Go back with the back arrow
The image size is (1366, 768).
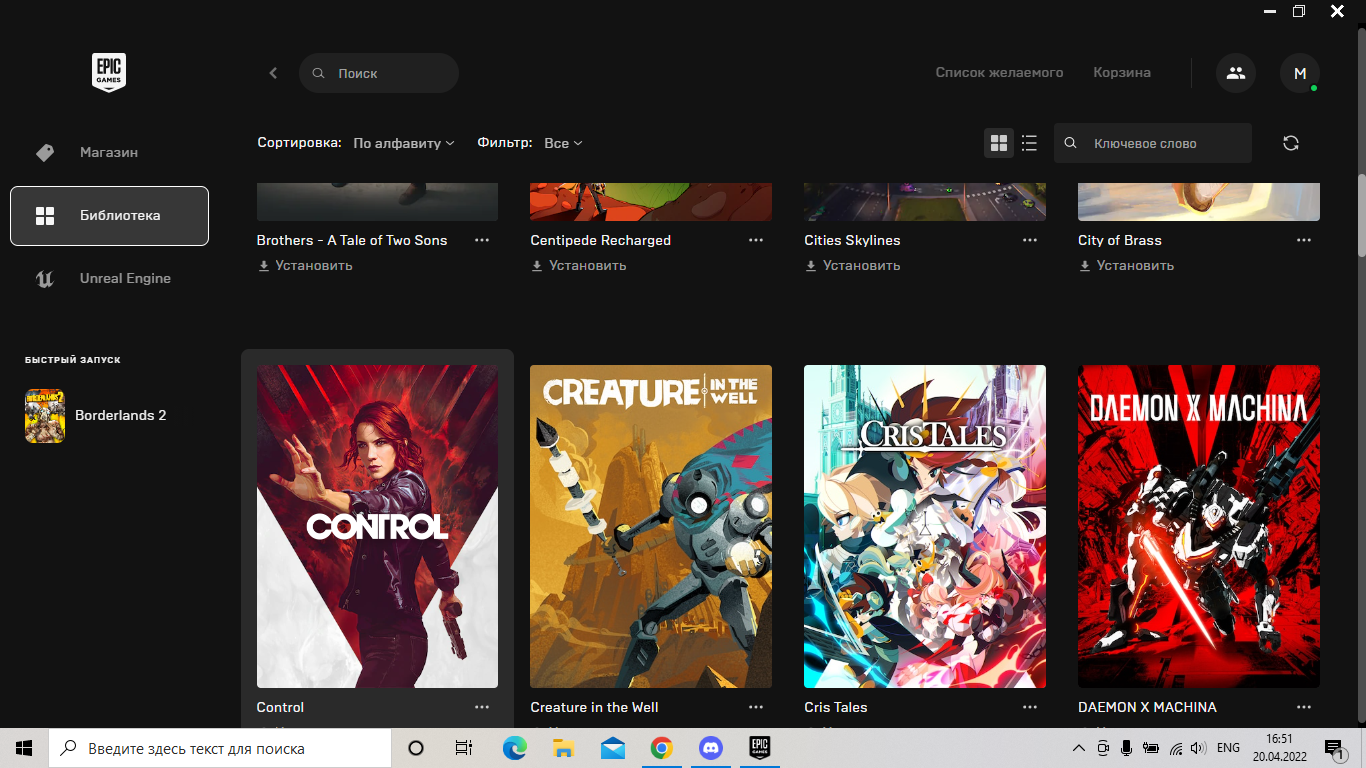click(x=273, y=73)
